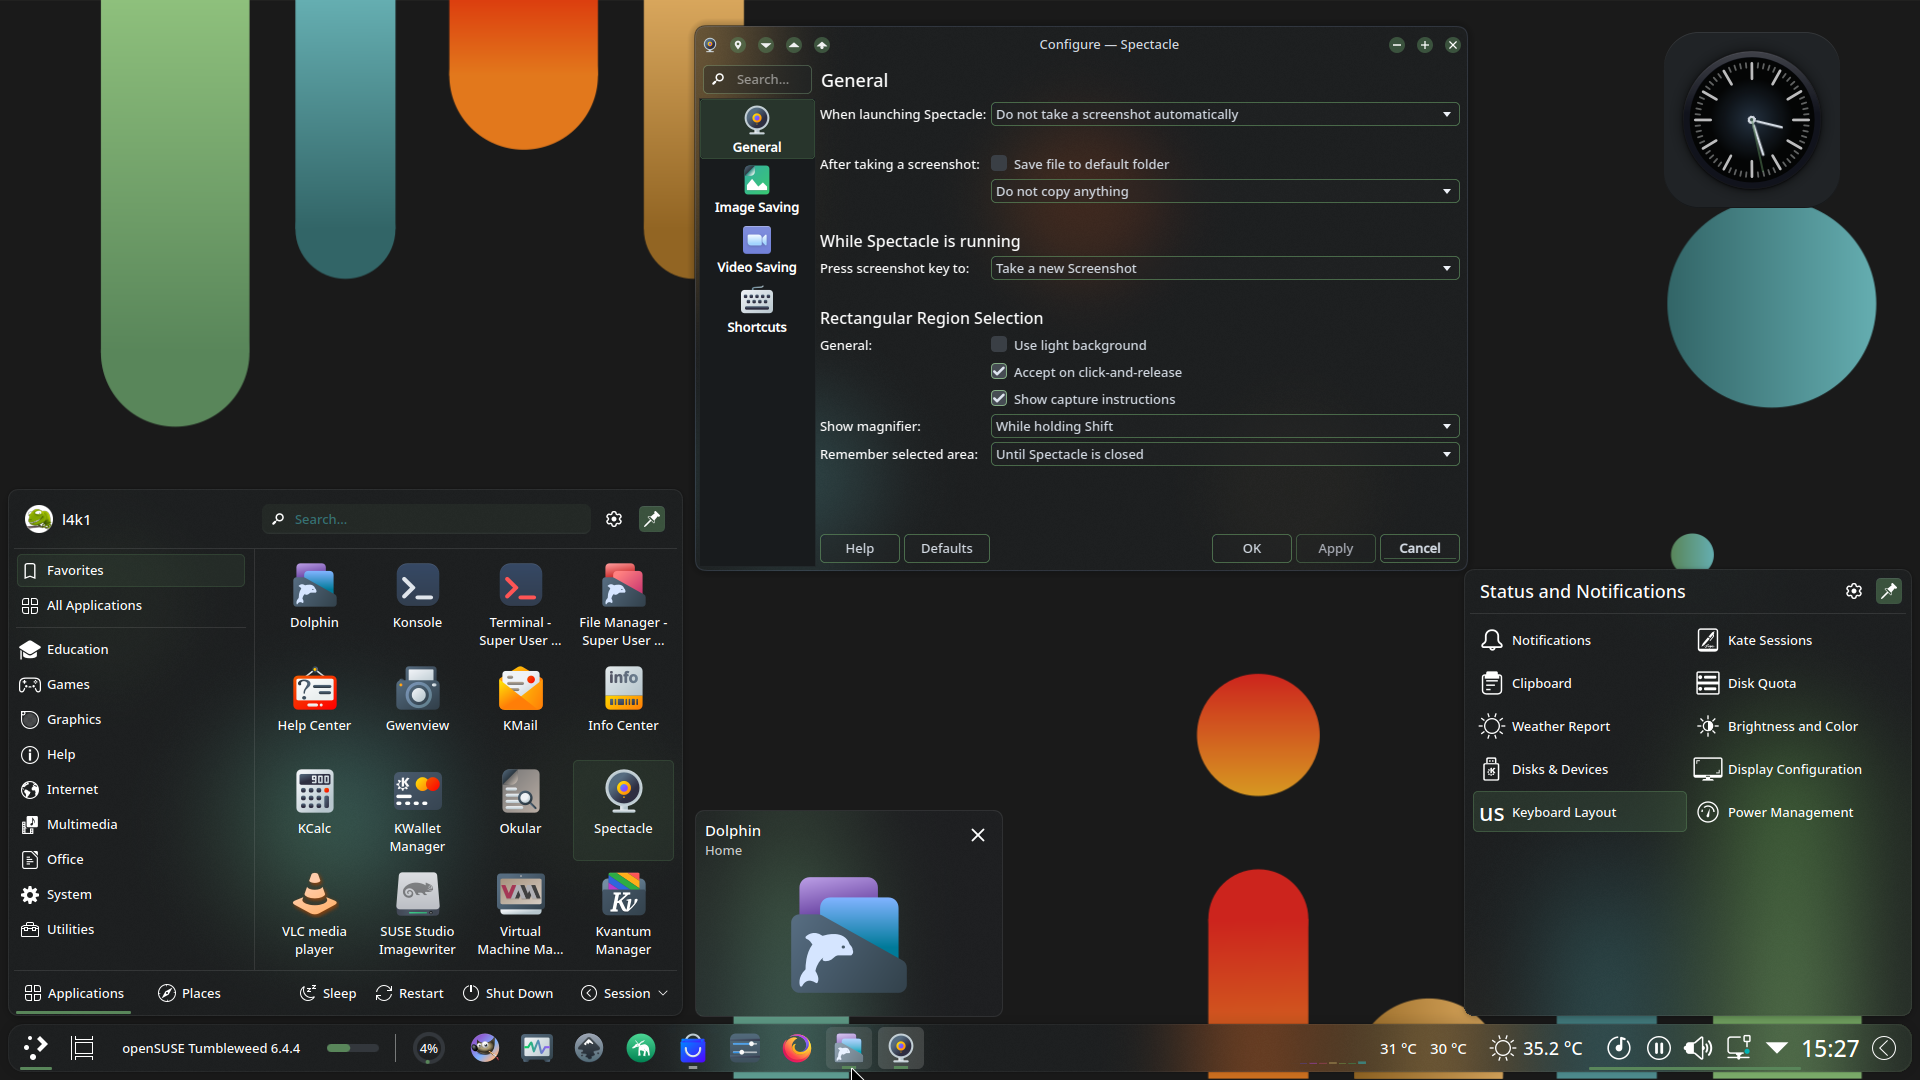Open Kvantum Manager

pos(623,914)
